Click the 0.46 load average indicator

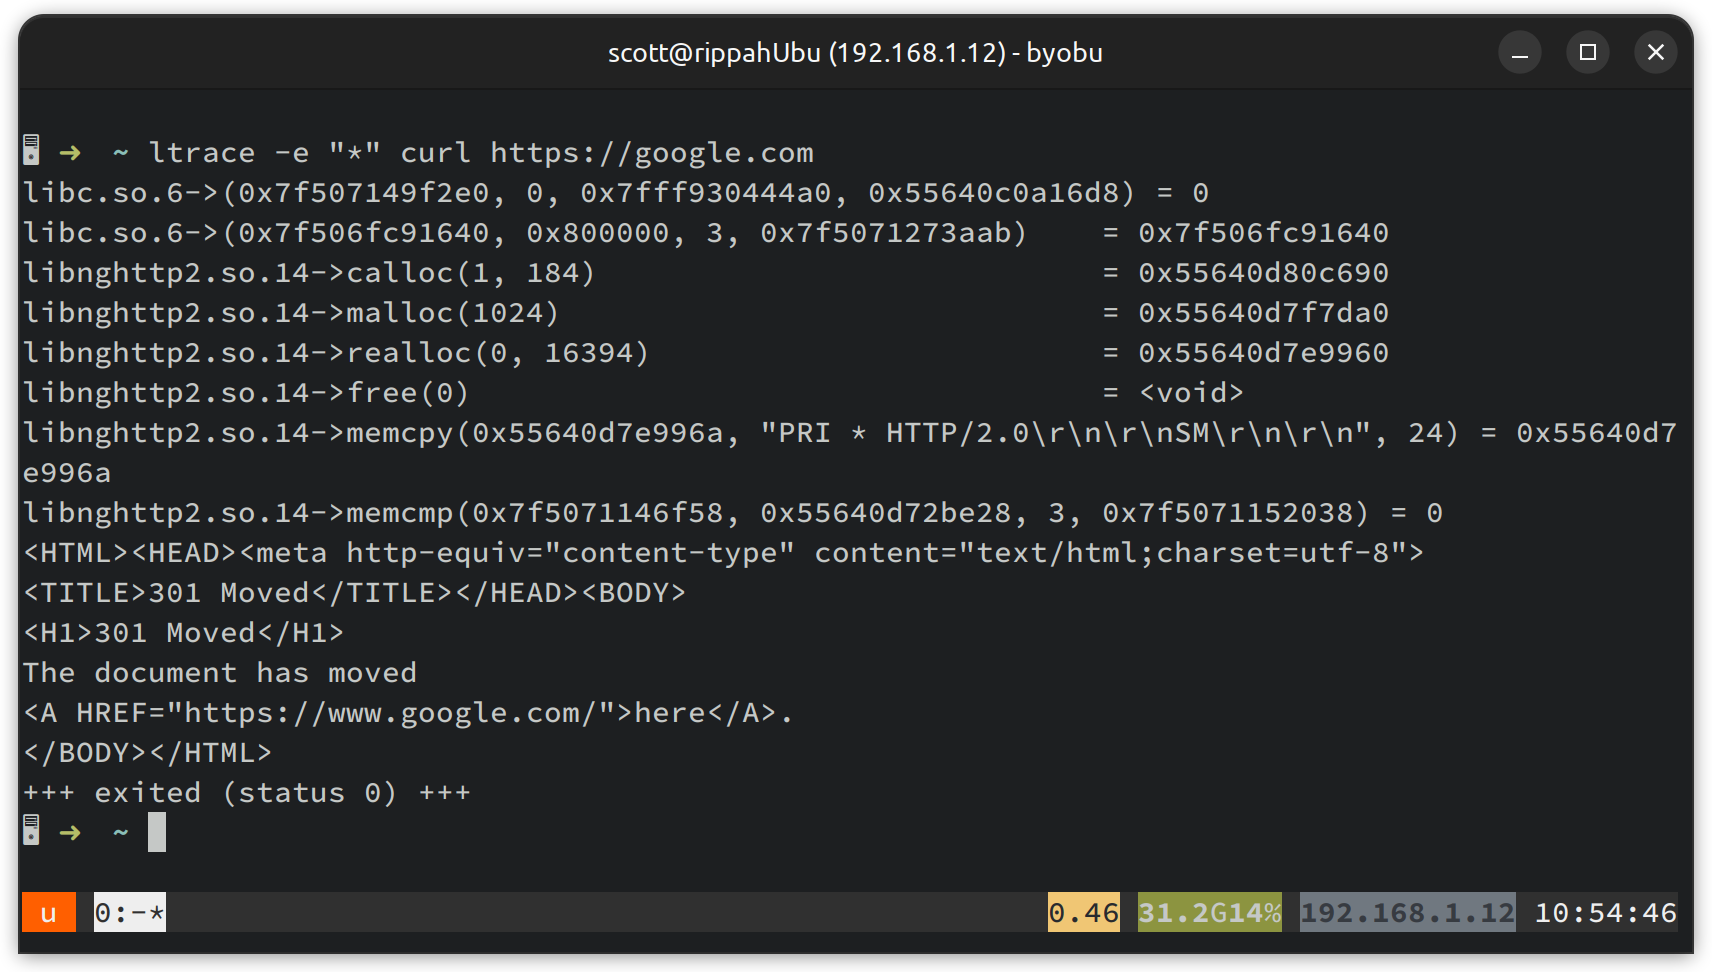tap(1083, 912)
